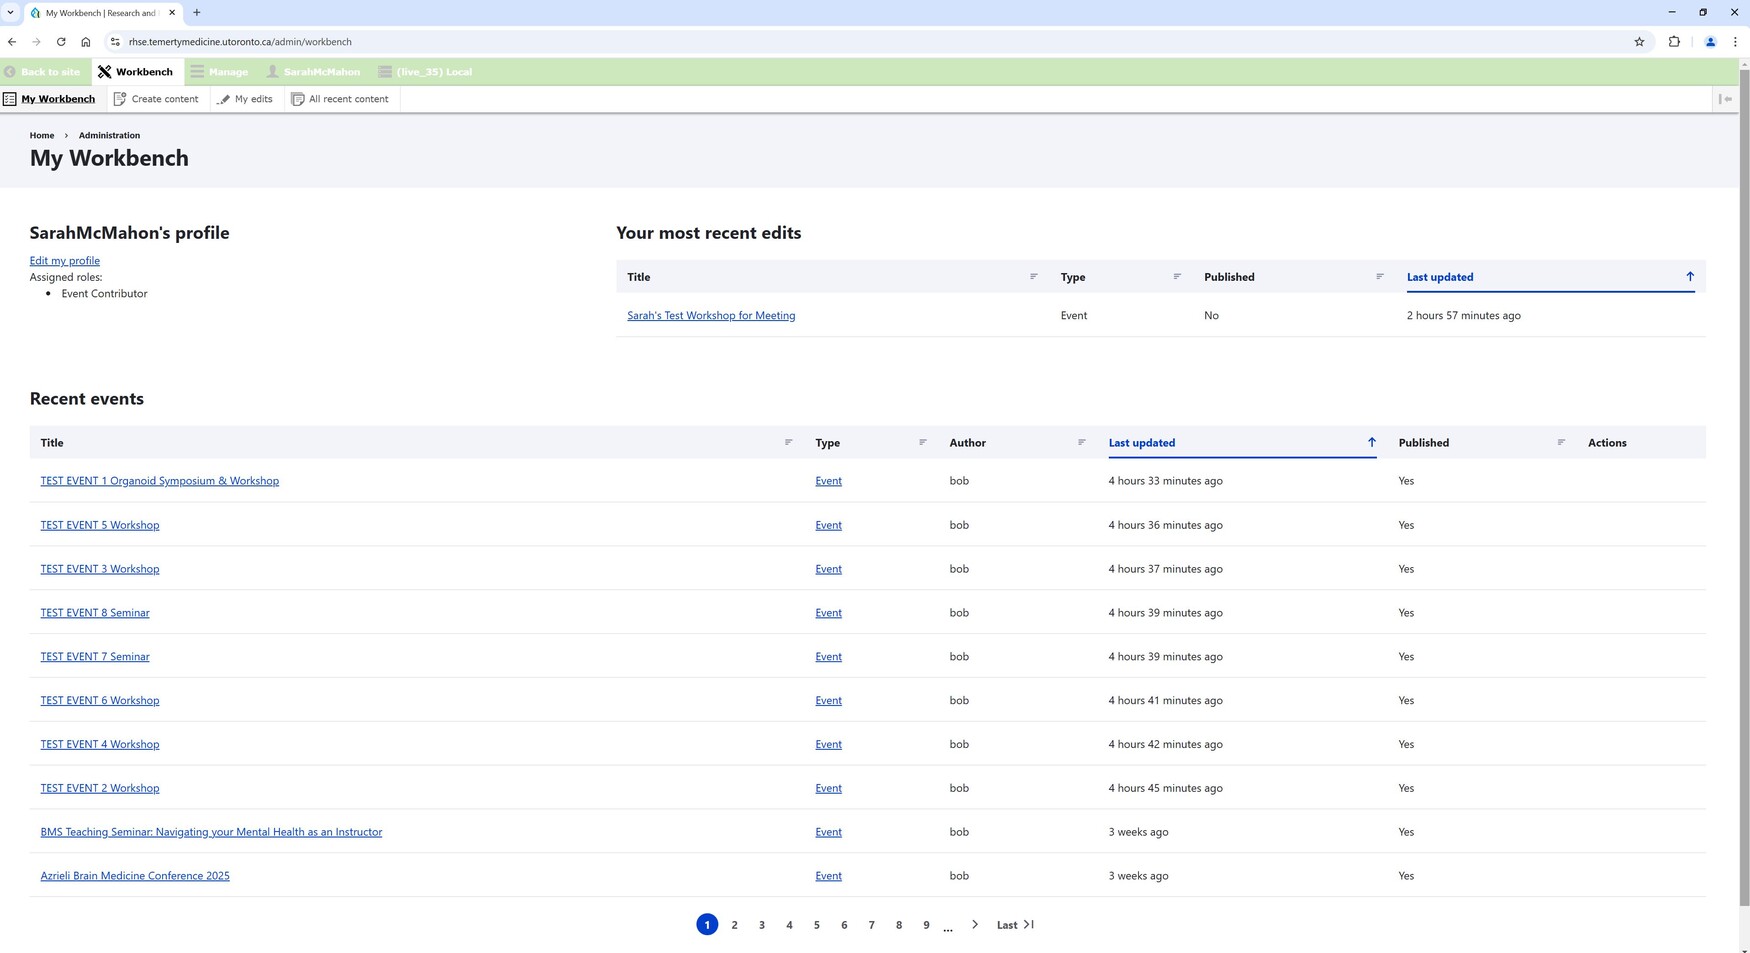This screenshot has width=1750, height=953.
Task: Open My edits
Action: tap(245, 99)
